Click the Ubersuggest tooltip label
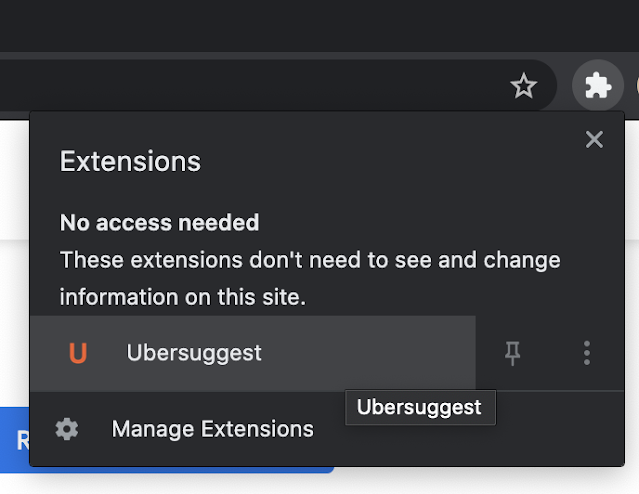The width and height of the screenshot is (639, 494). point(419,408)
